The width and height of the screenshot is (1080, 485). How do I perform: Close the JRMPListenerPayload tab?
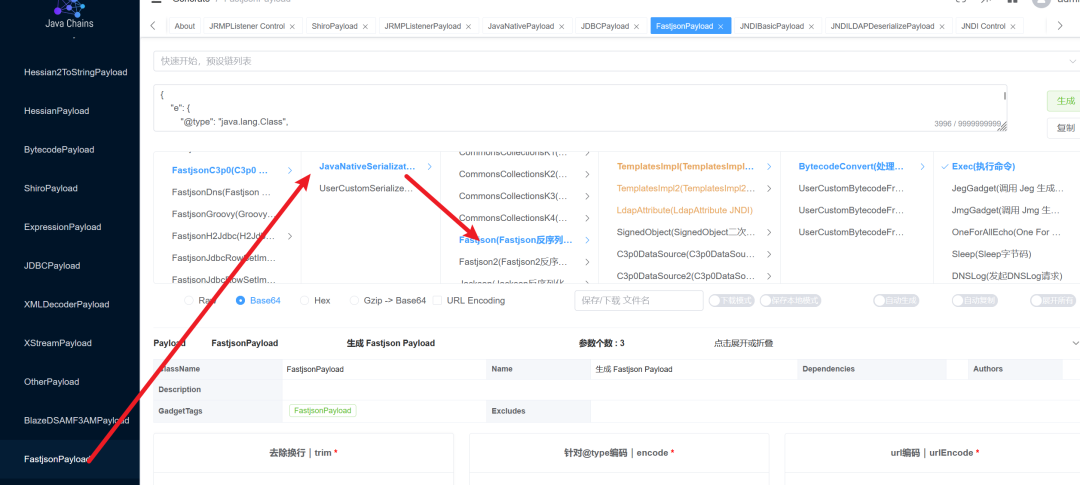click(468, 26)
